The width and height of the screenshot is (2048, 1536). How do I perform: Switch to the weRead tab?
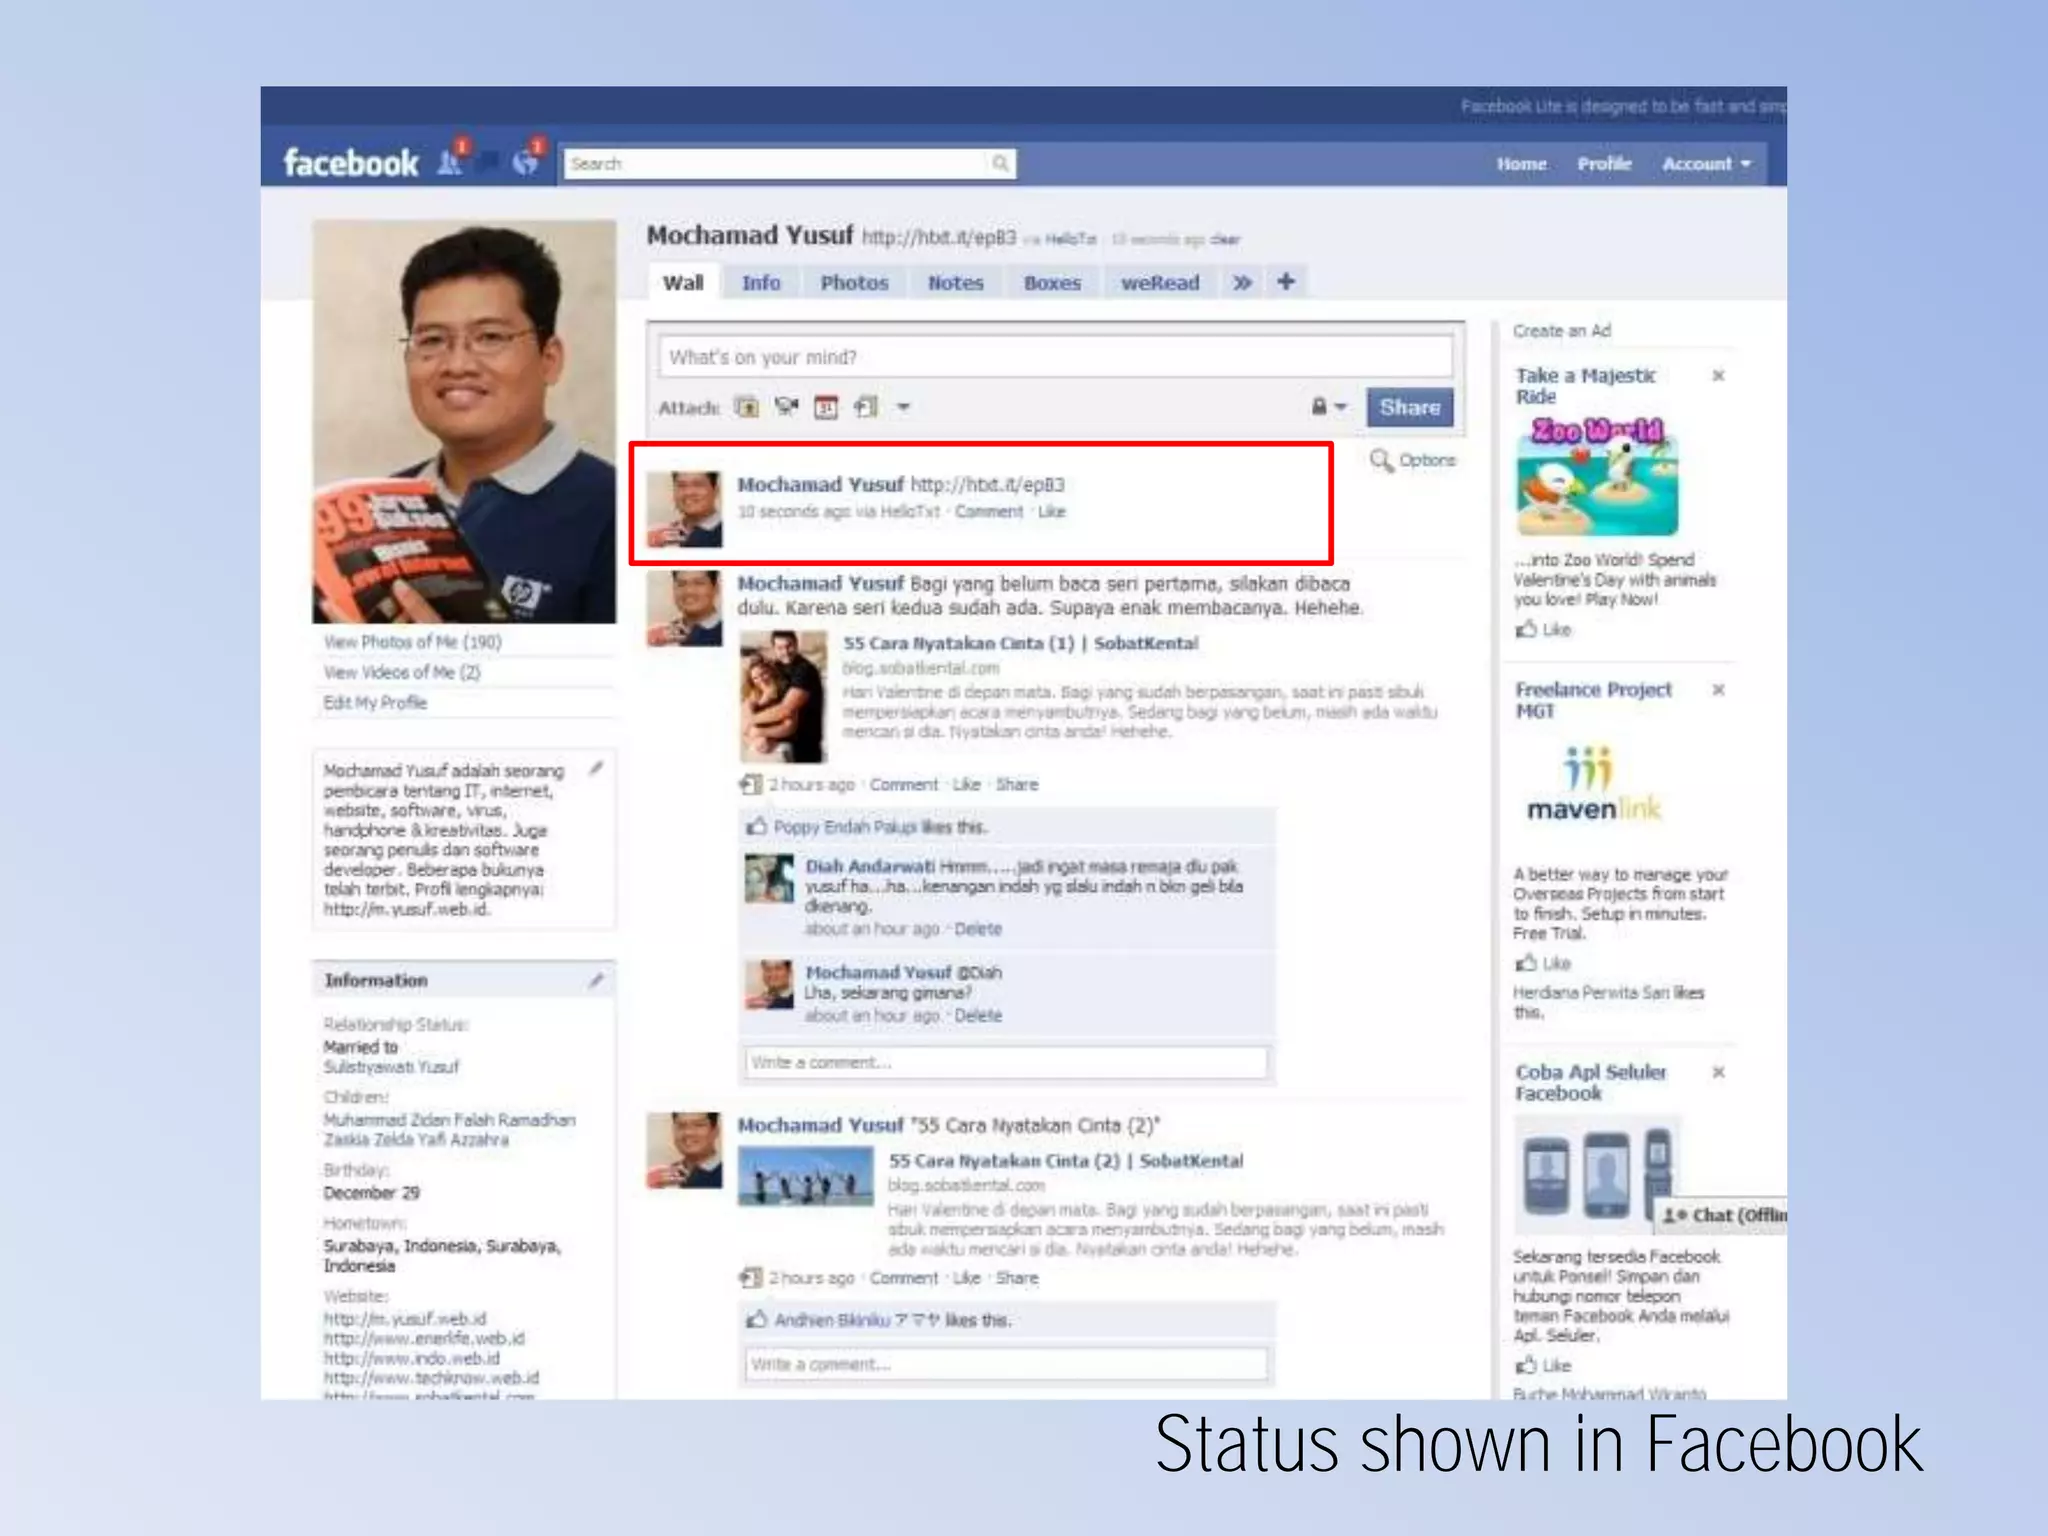[x=1160, y=283]
